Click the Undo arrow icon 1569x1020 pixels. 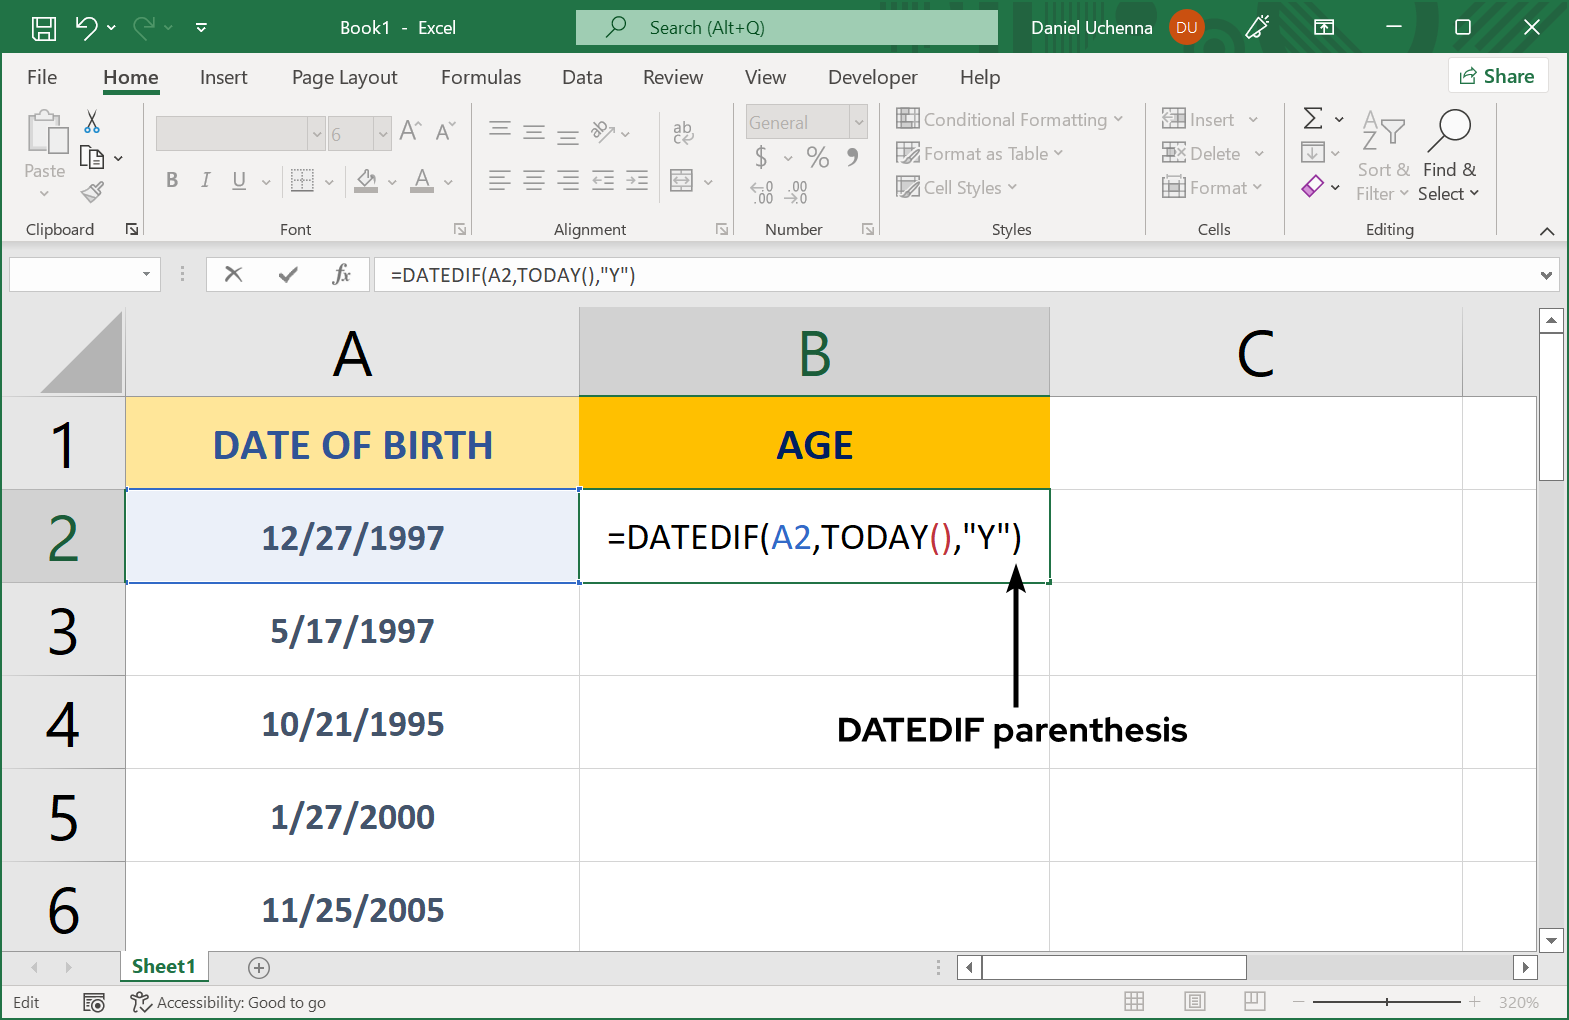click(86, 28)
